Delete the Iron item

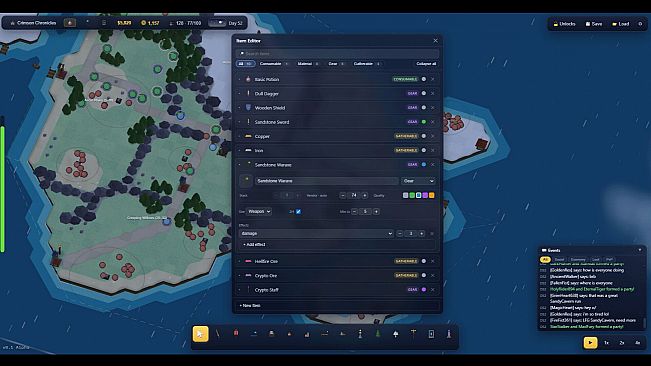[433, 150]
